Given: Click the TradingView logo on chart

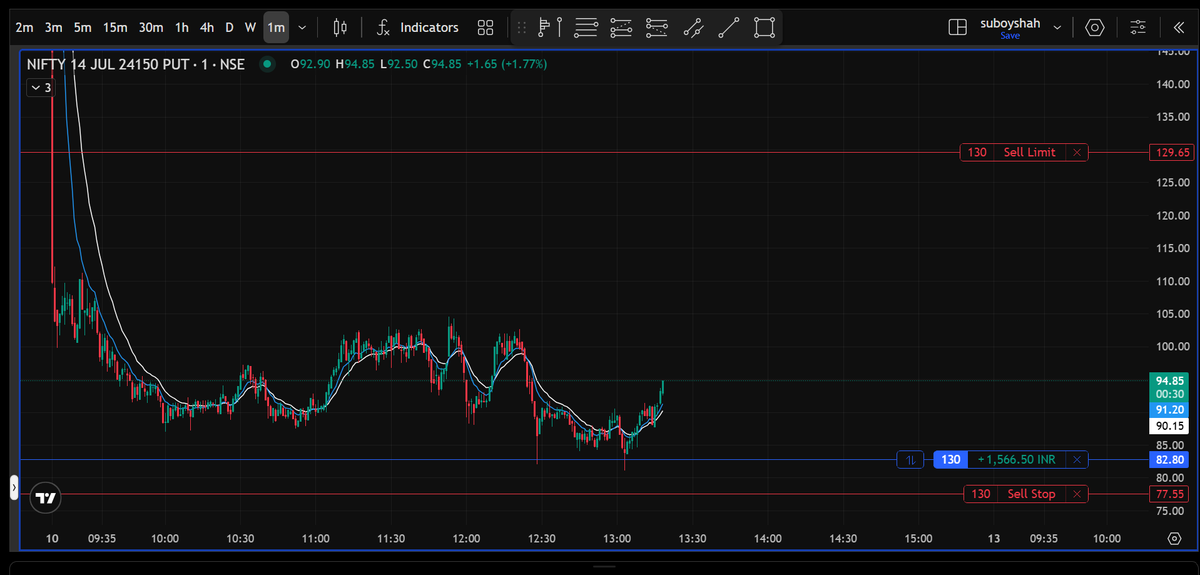Looking at the screenshot, I should coord(45,497).
